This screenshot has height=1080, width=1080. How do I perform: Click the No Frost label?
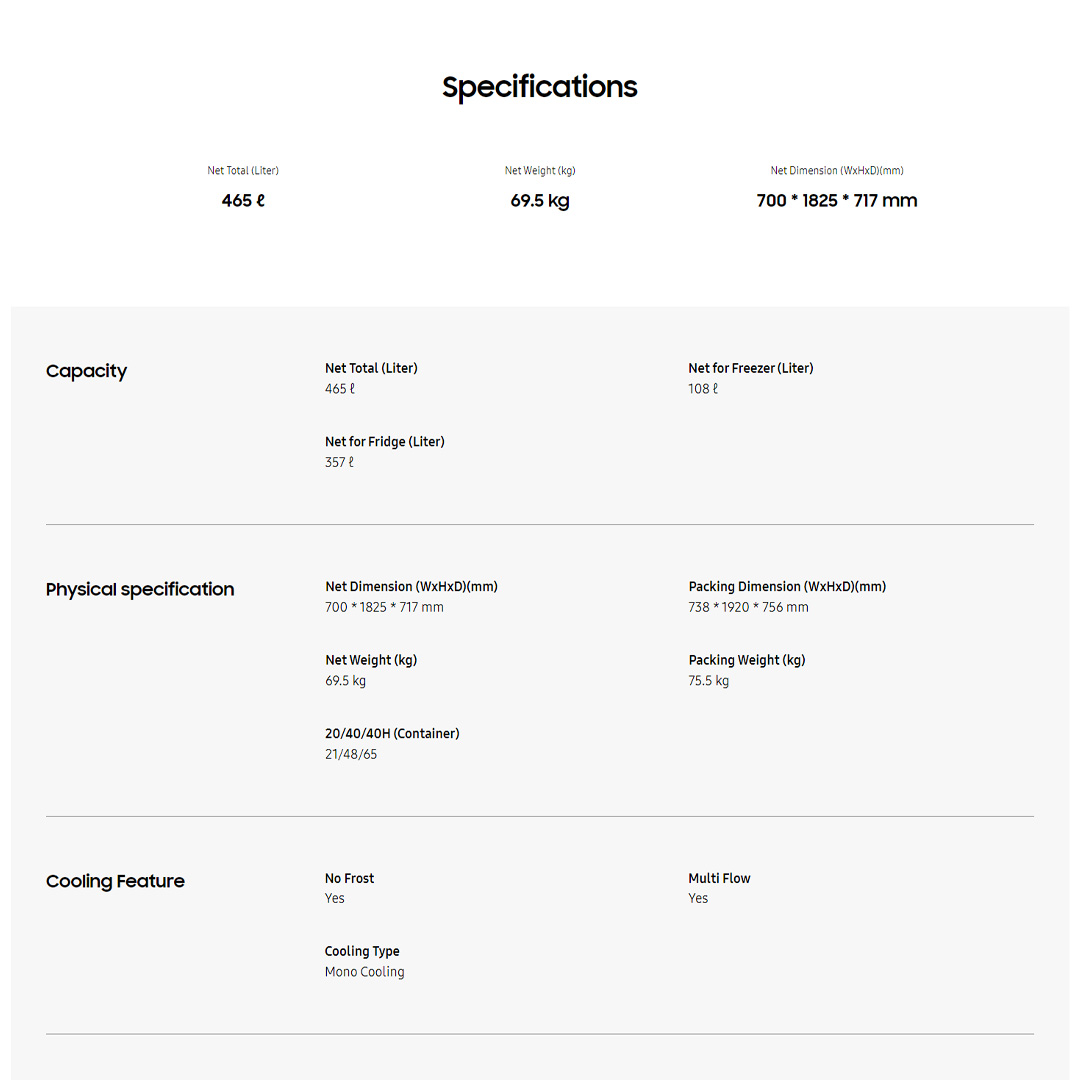[x=349, y=878]
